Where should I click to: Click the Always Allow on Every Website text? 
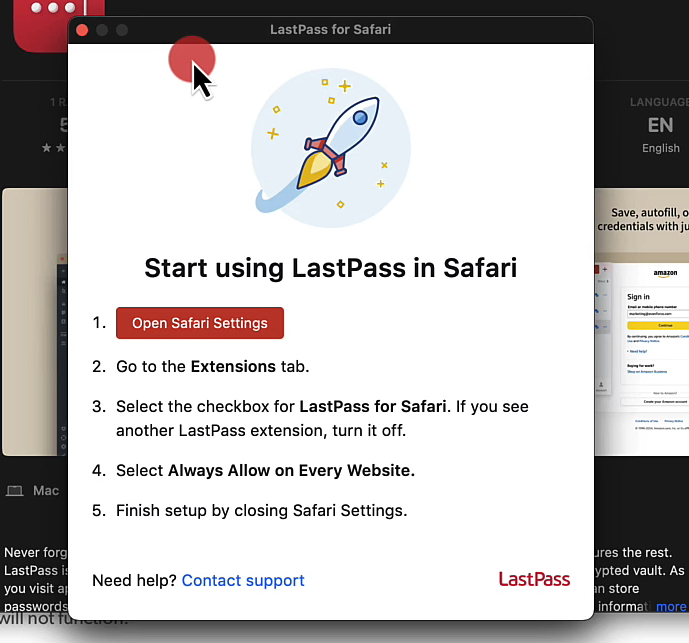tap(291, 470)
